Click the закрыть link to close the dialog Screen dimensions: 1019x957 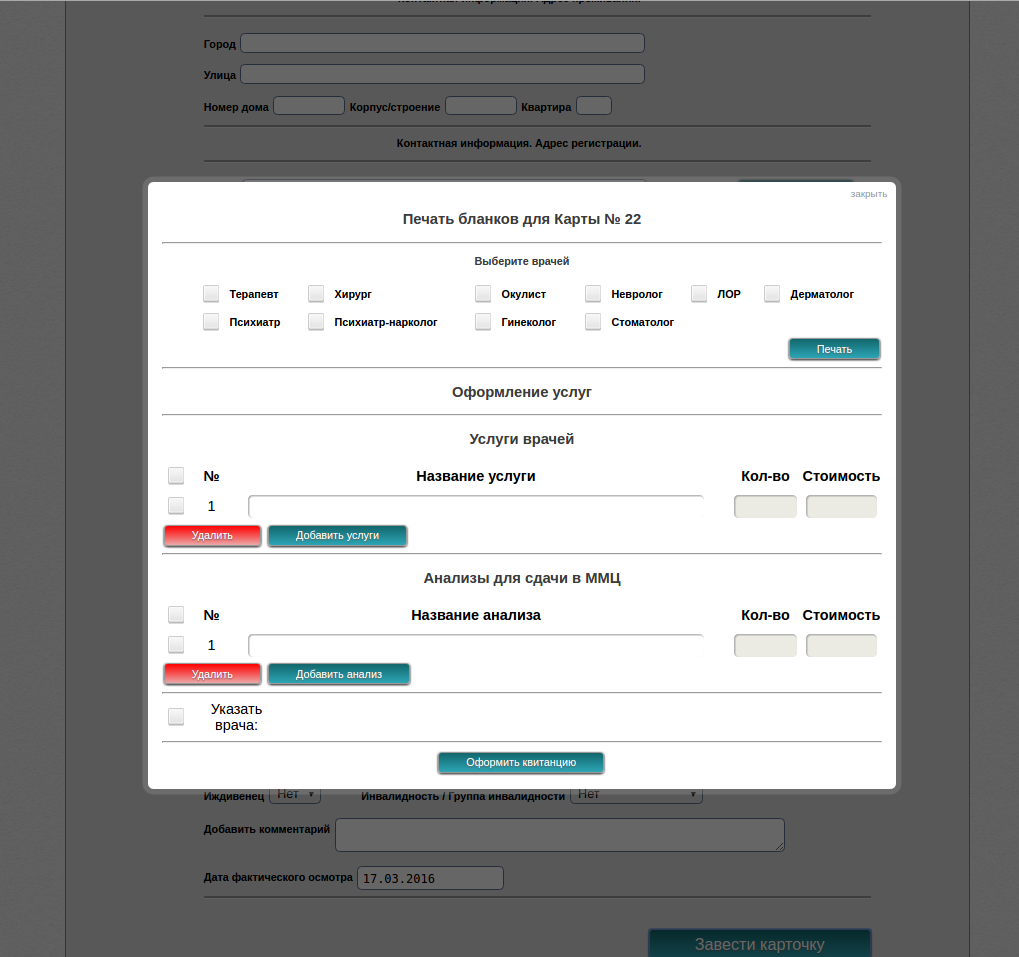[x=868, y=194]
